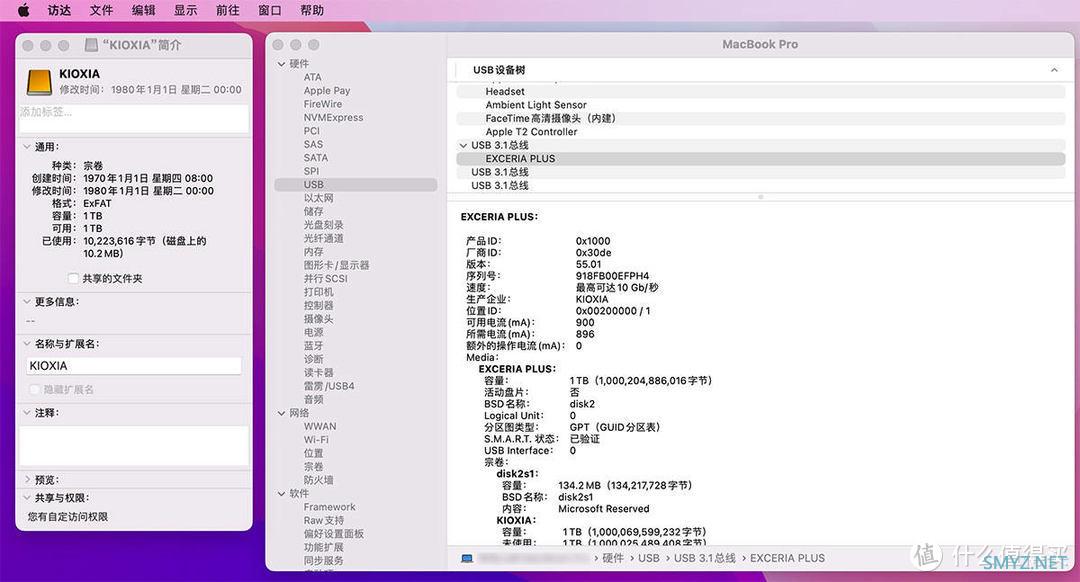Open the 文件 menu
This screenshot has width=1080, height=582.
pos(101,10)
